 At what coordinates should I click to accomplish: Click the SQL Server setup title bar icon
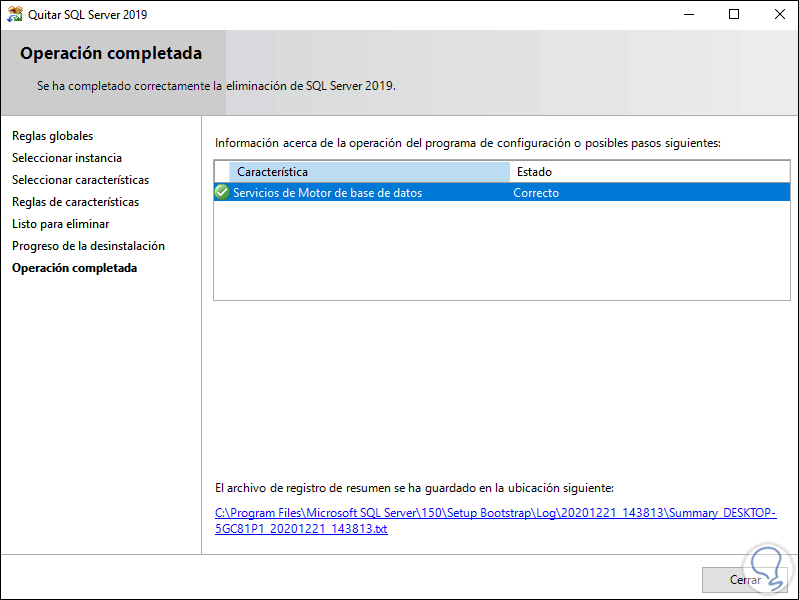pyautogui.click(x=15, y=14)
